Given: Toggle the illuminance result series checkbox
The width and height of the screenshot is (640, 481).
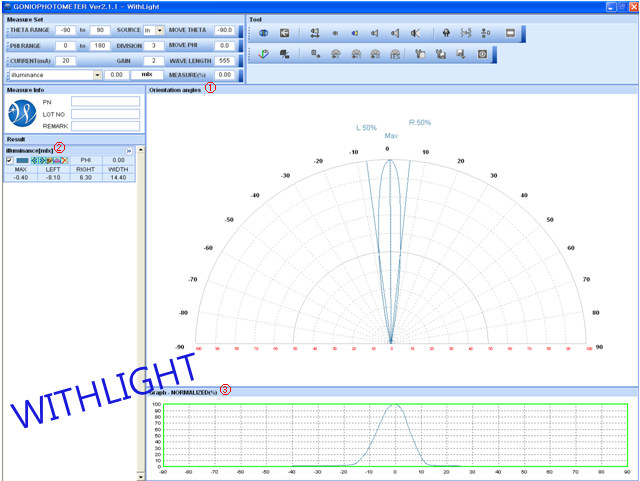Looking at the screenshot, I should [9, 160].
